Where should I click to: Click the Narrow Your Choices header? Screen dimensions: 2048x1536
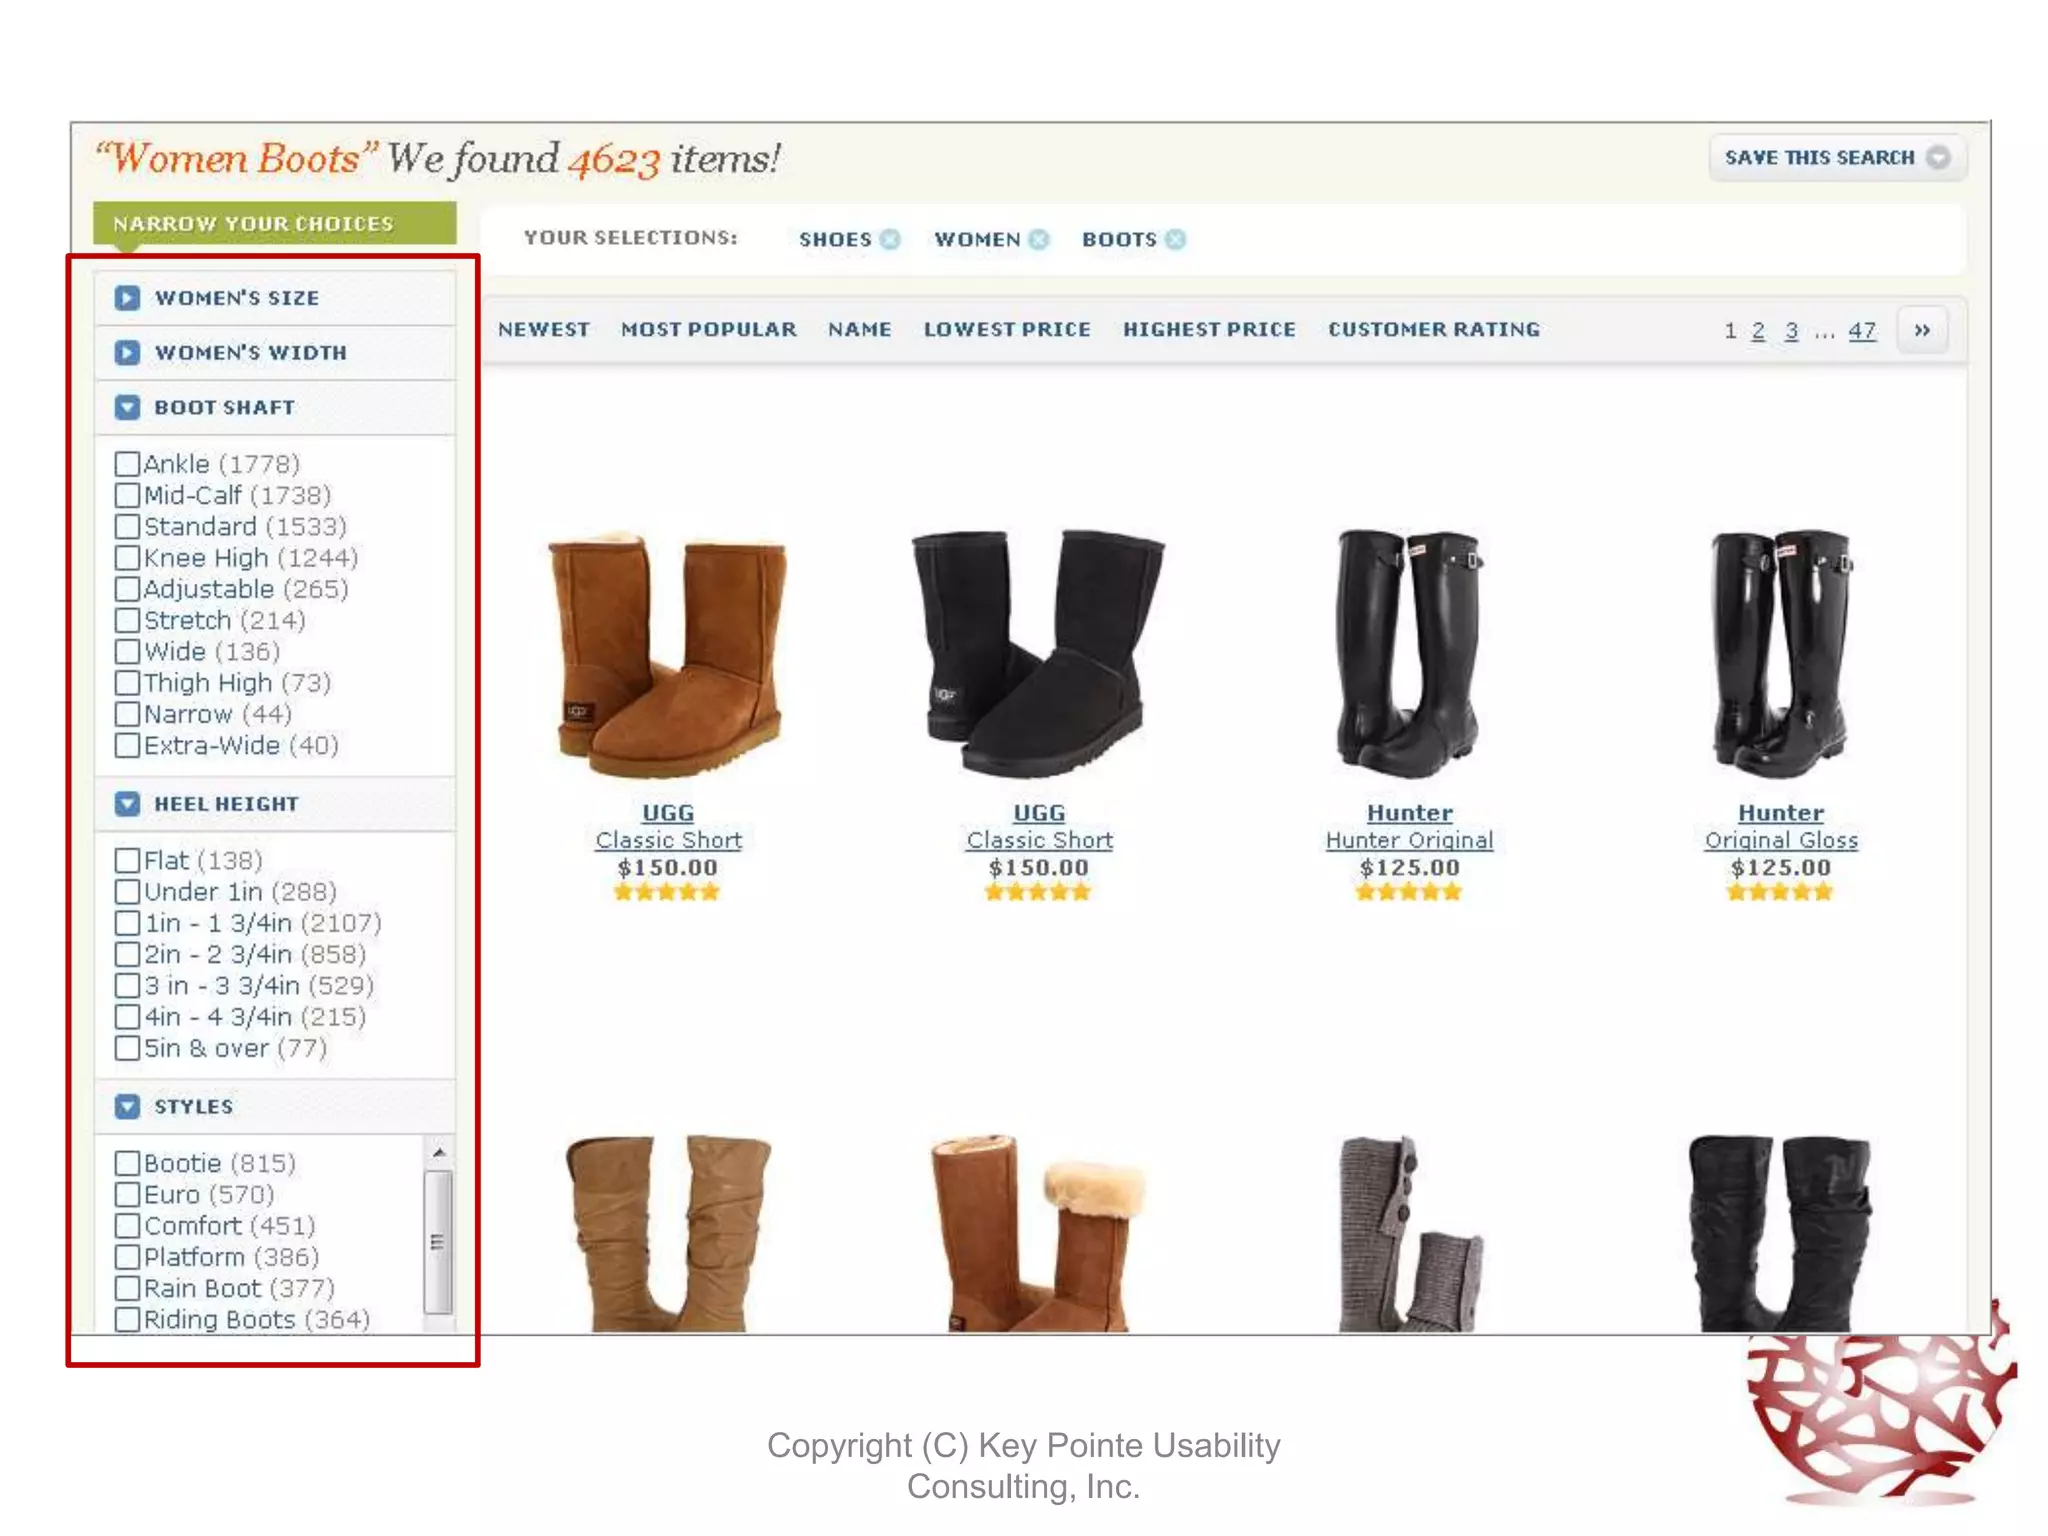click(274, 223)
